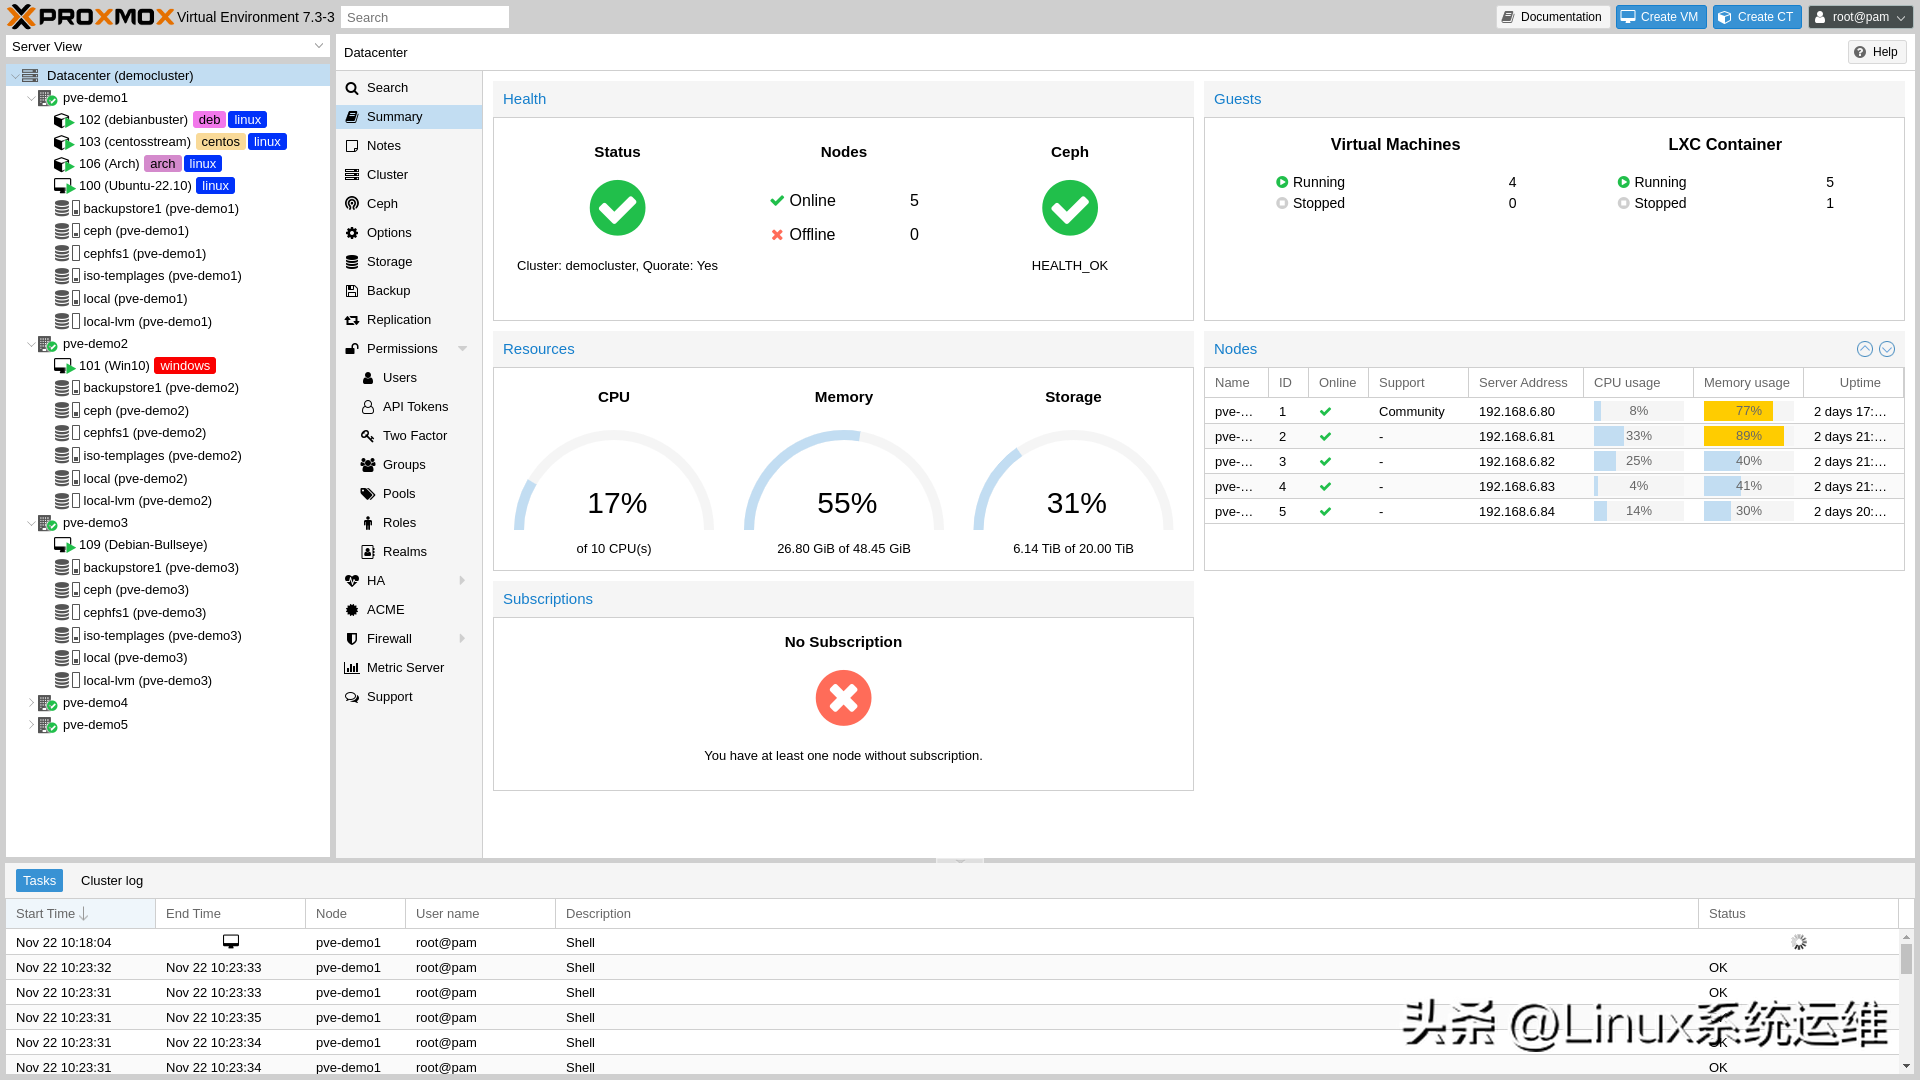Expand the Firewall submenu arrow
Viewport: 1920px width, 1080px height.
tap(462, 639)
